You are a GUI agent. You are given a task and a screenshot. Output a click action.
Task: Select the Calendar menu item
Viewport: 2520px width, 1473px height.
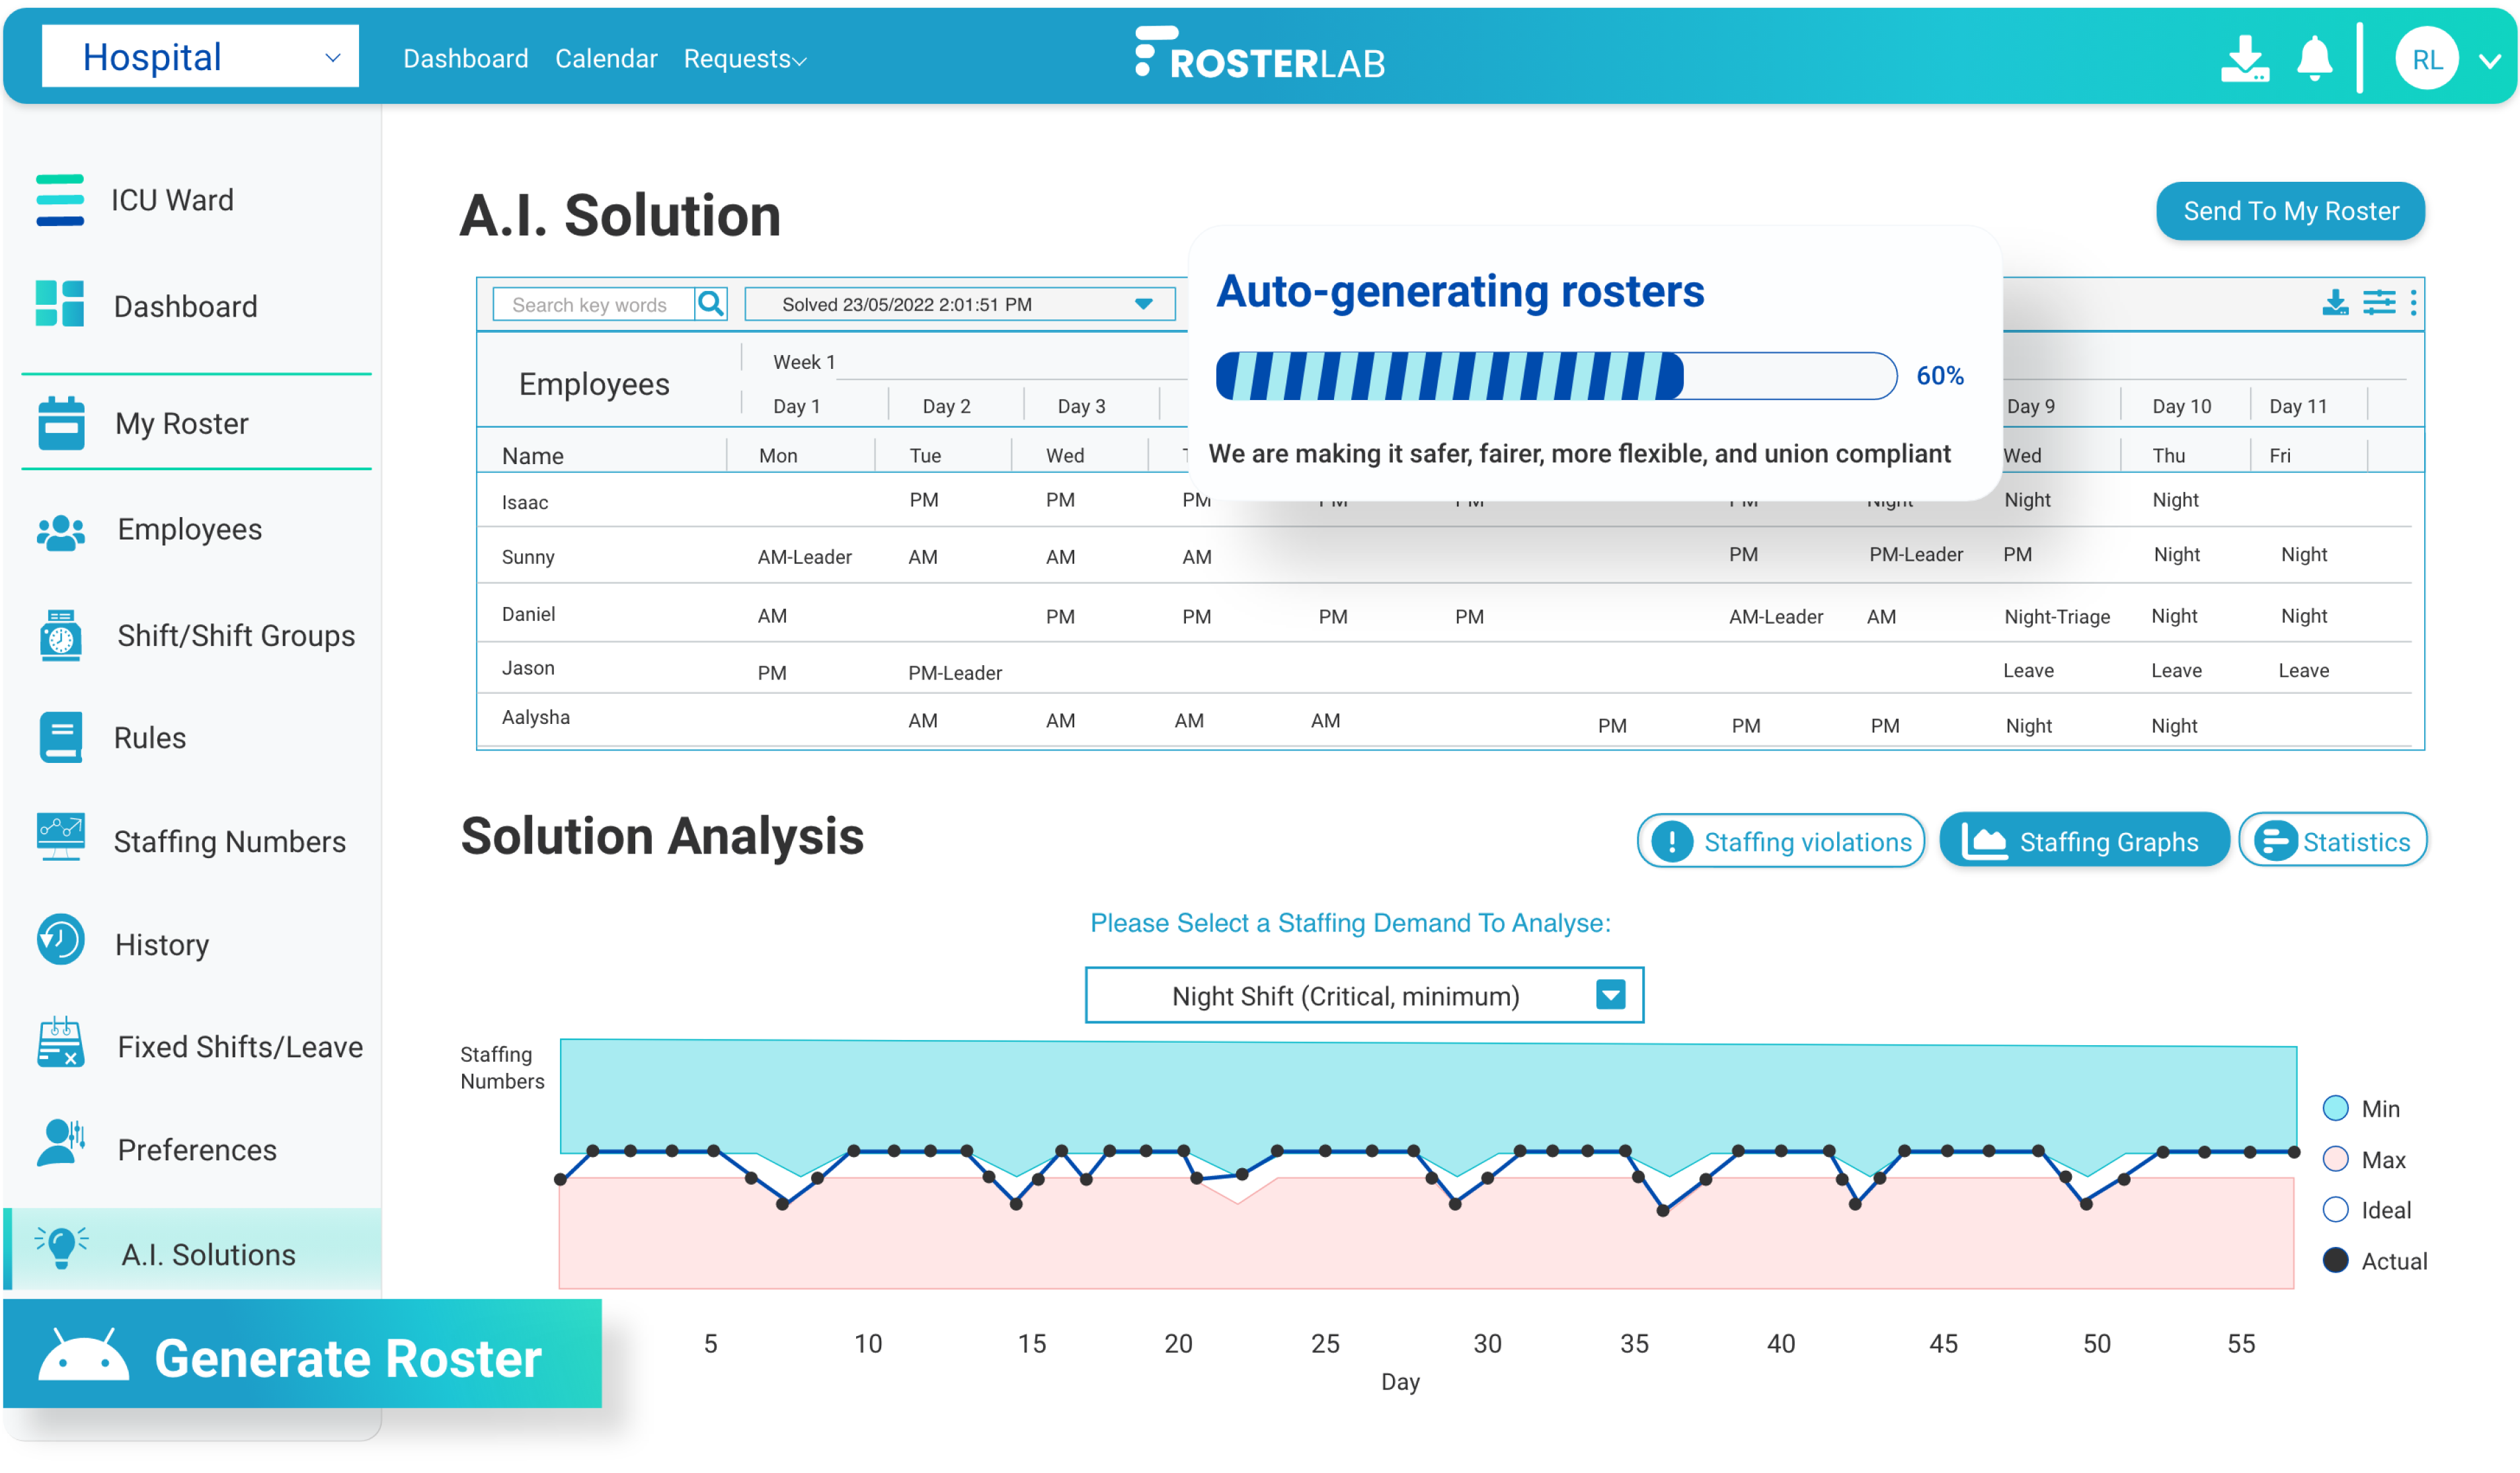click(605, 58)
